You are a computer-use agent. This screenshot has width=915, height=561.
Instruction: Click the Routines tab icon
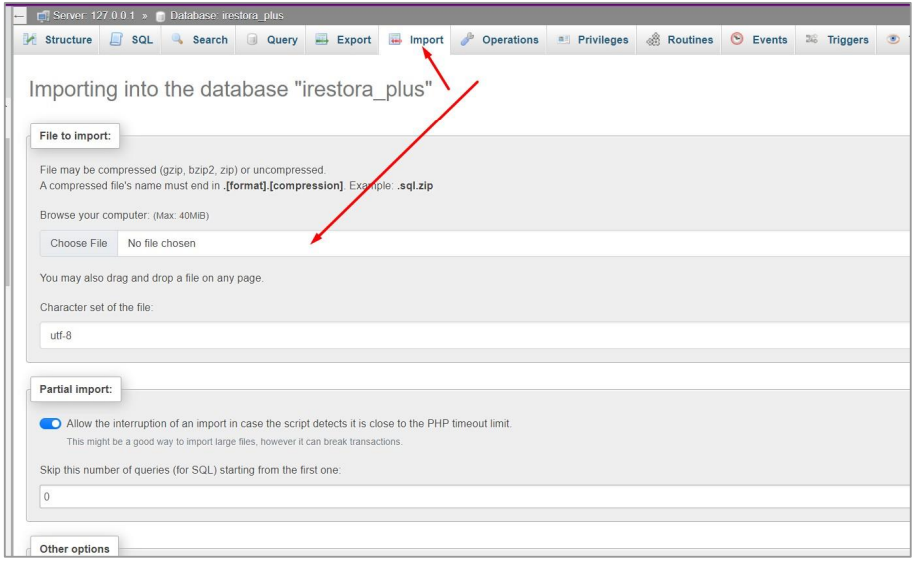653,40
